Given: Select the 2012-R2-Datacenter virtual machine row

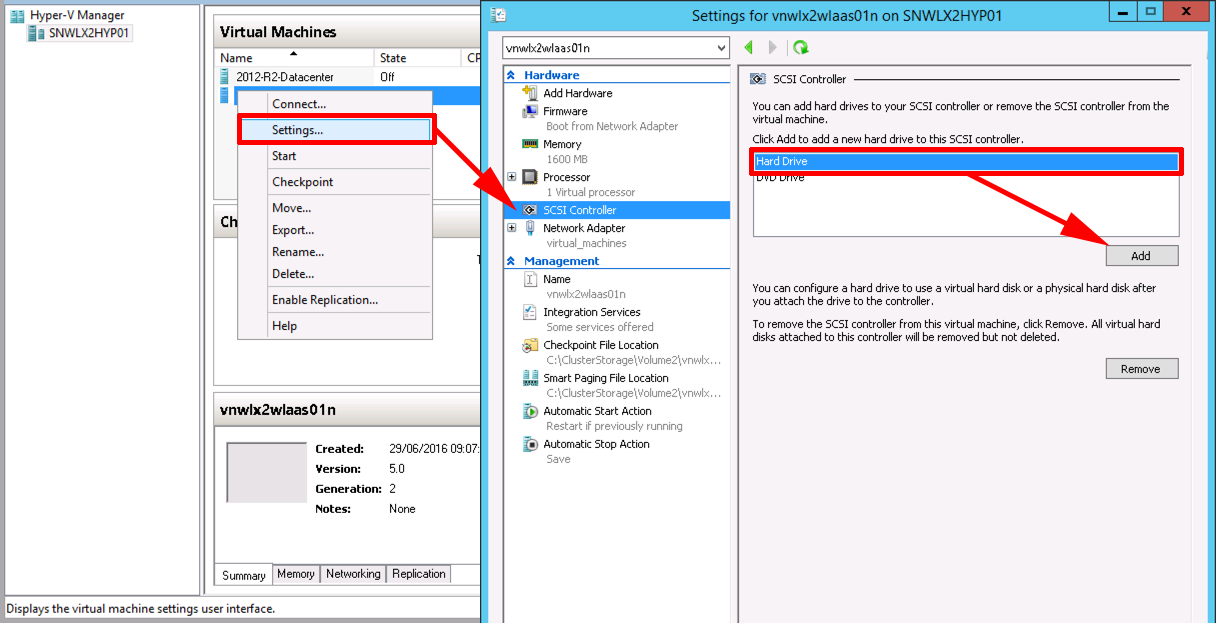Looking at the screenshot, I should pos(347,77).
